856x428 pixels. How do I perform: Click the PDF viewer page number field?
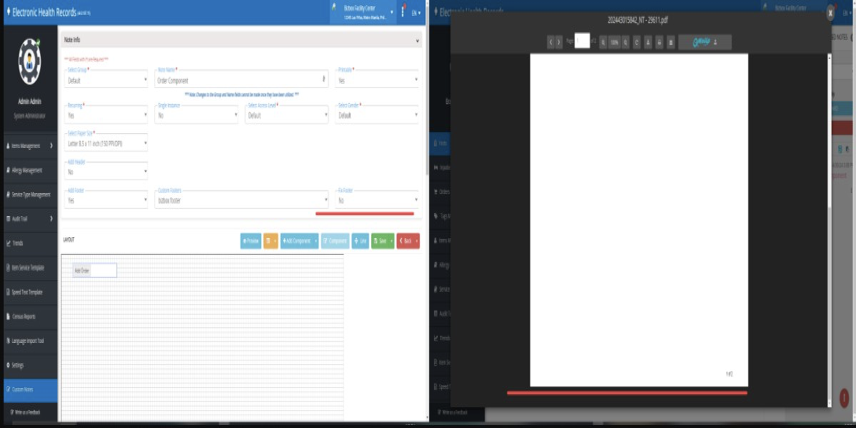582,42
